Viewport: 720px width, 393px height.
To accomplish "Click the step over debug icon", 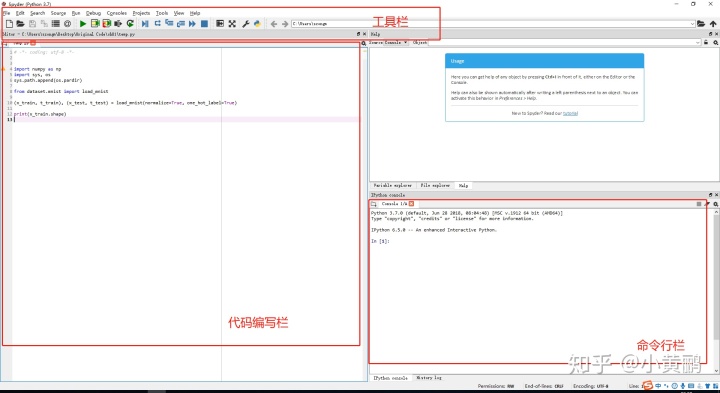I will [158, 23].
